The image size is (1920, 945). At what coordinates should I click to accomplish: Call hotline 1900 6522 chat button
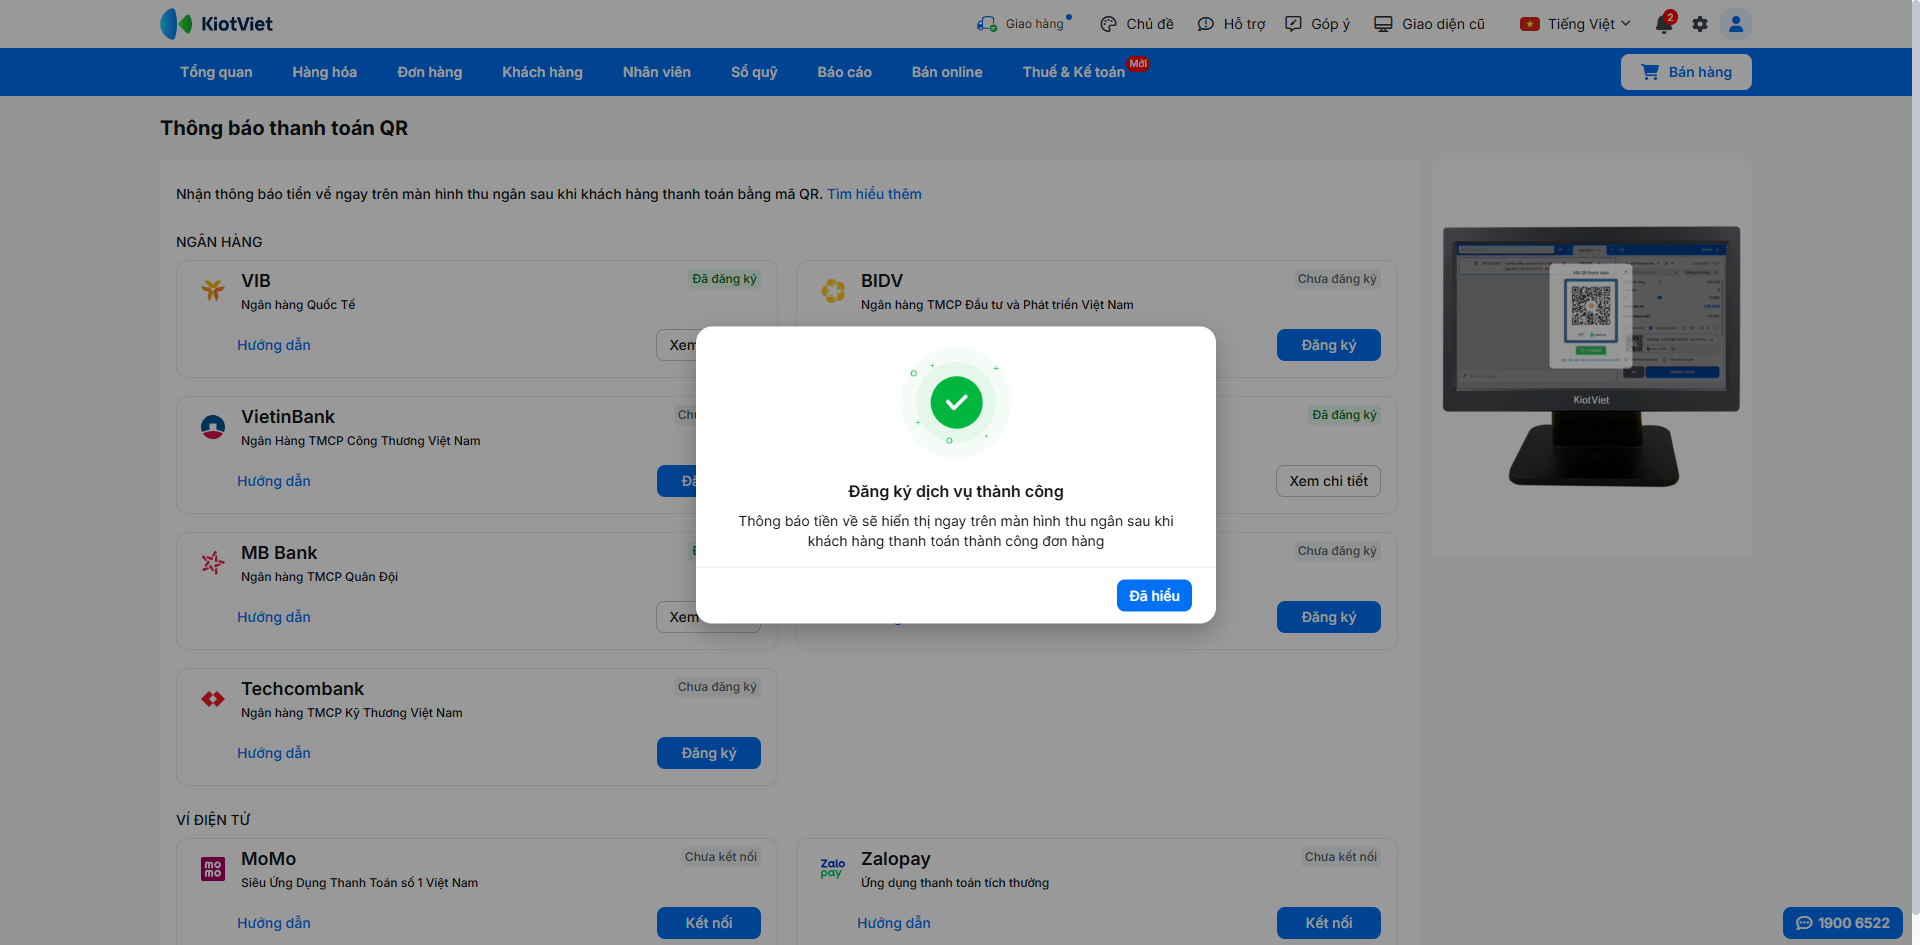coord(1843,923)
